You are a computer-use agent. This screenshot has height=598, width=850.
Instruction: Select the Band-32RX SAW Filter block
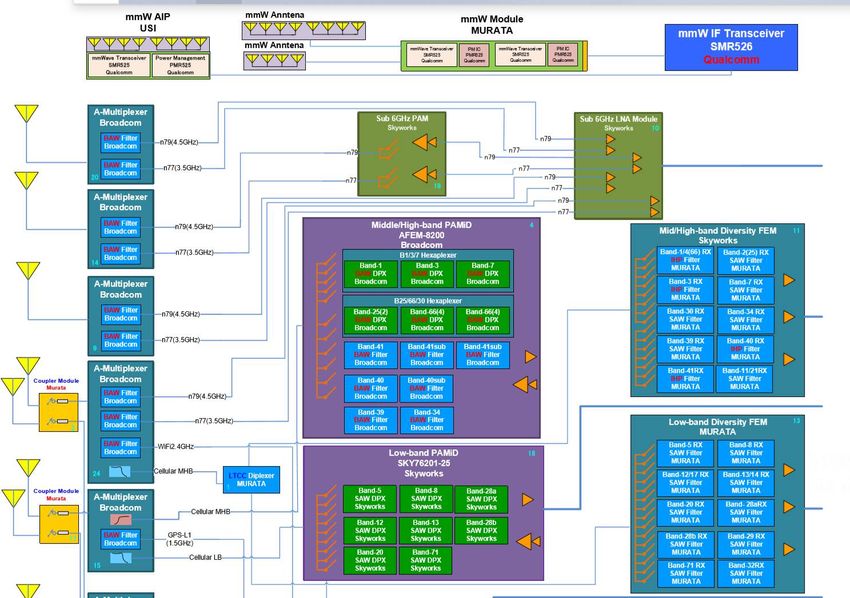point(745,574)
